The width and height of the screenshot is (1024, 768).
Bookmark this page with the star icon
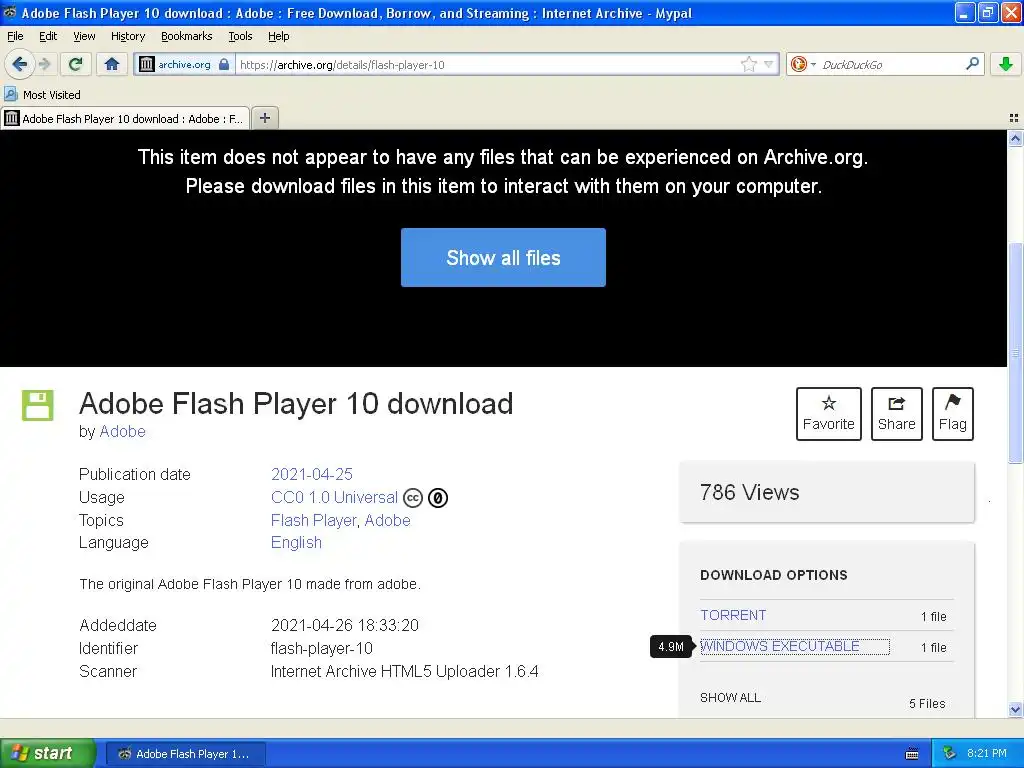tap(748, 64)
